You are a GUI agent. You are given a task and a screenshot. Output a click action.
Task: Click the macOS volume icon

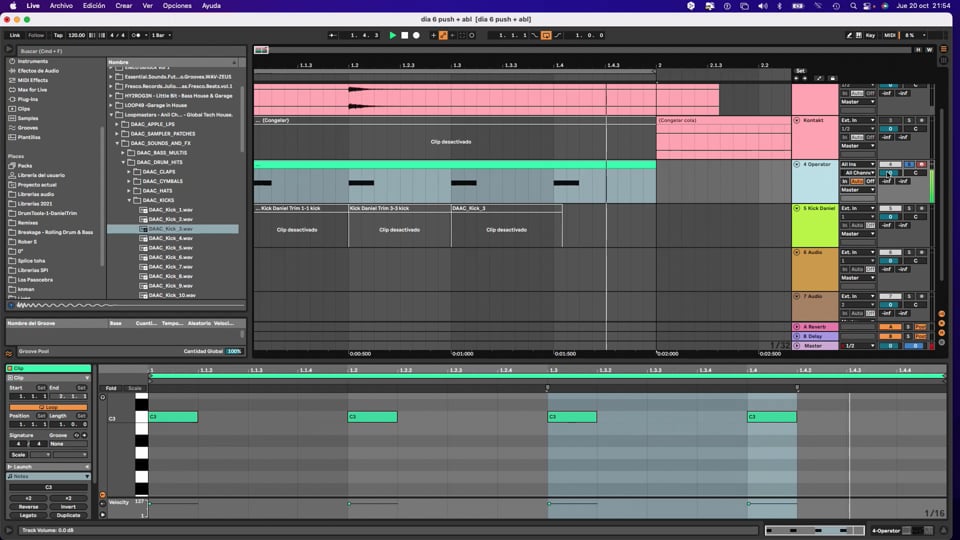(762, 6)
